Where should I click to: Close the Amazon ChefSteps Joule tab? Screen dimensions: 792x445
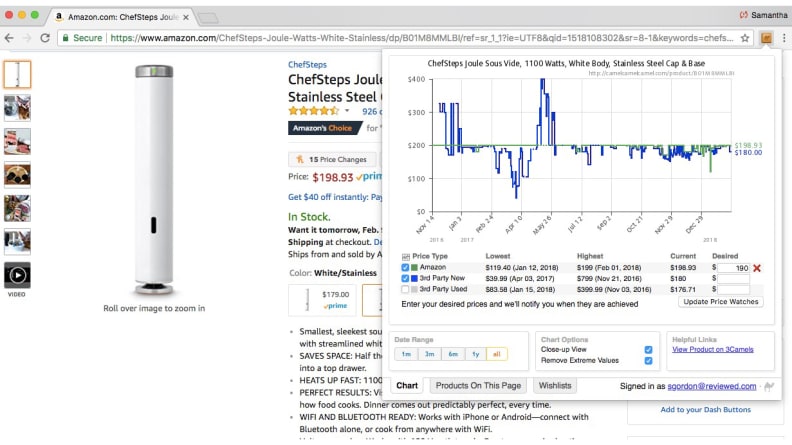pyautogui.click(x=186, y=17)
